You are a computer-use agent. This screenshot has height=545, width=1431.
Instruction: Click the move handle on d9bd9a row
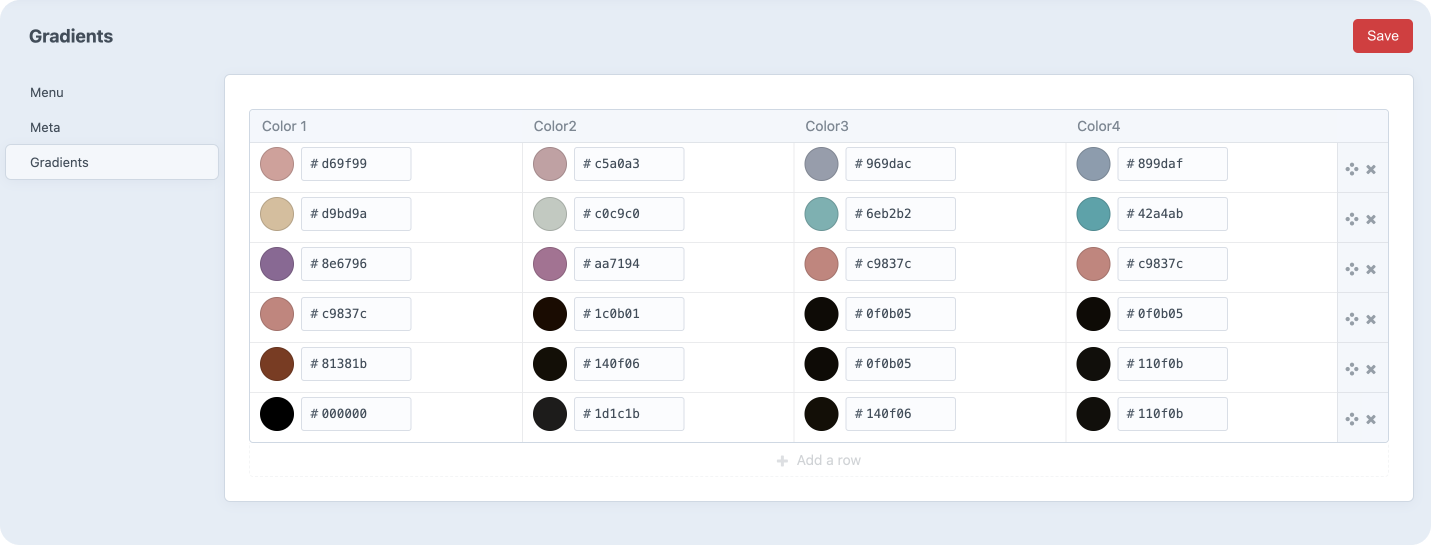coord(1352,219)
